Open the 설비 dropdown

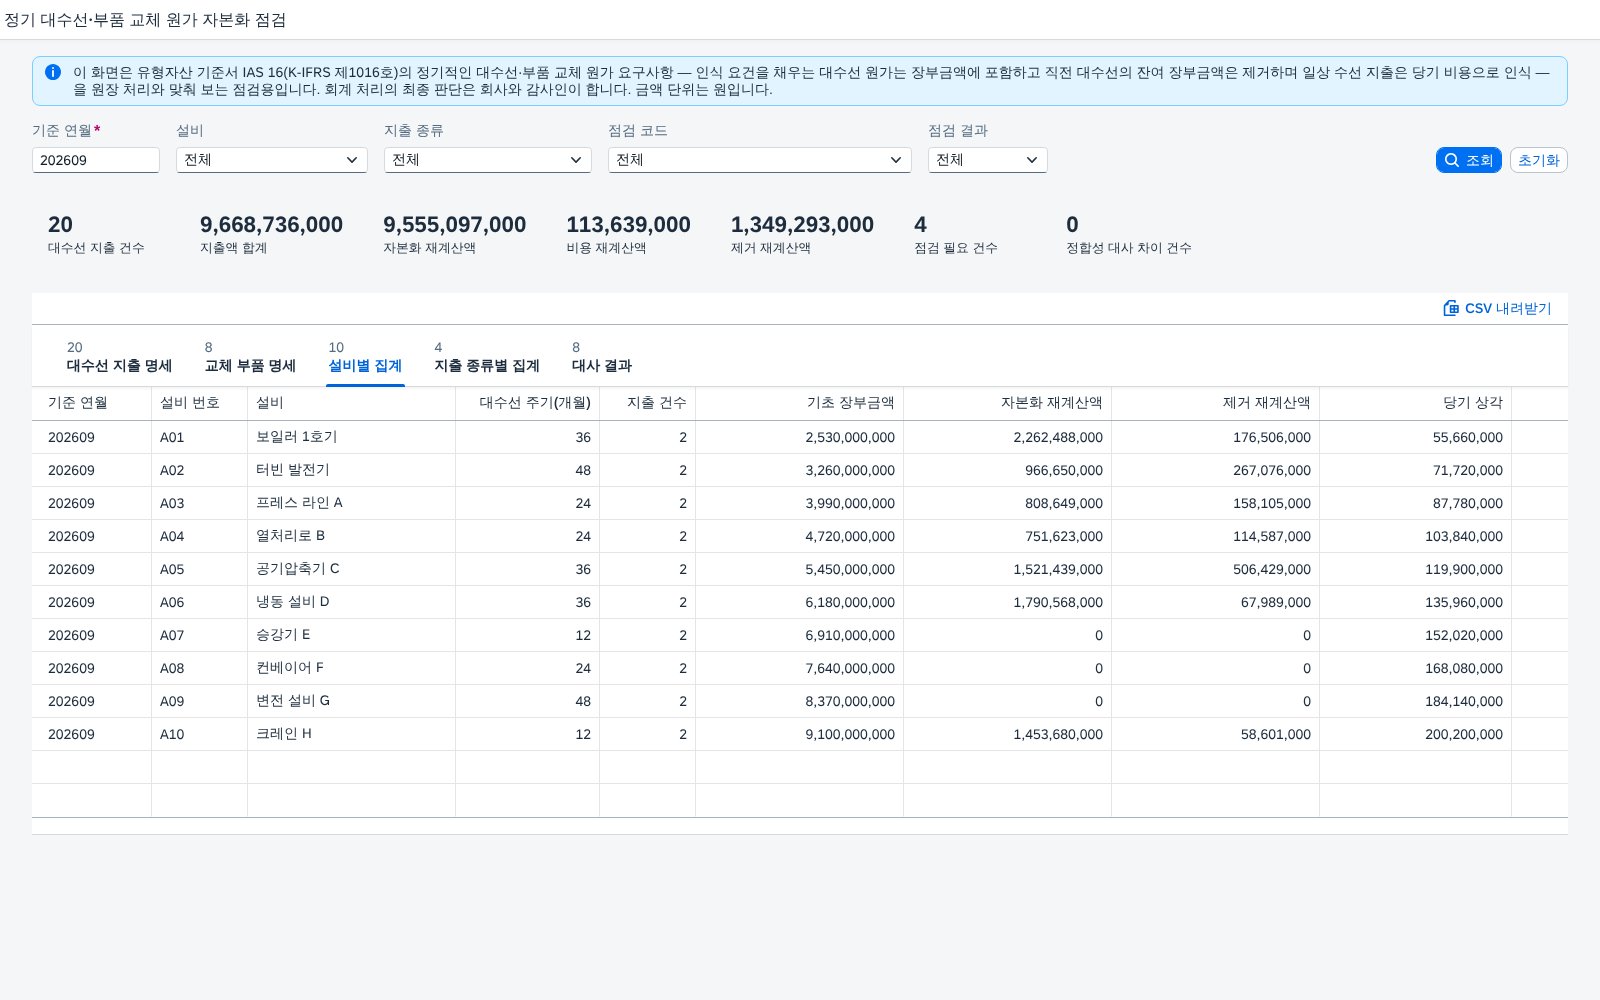click(271, 160)
